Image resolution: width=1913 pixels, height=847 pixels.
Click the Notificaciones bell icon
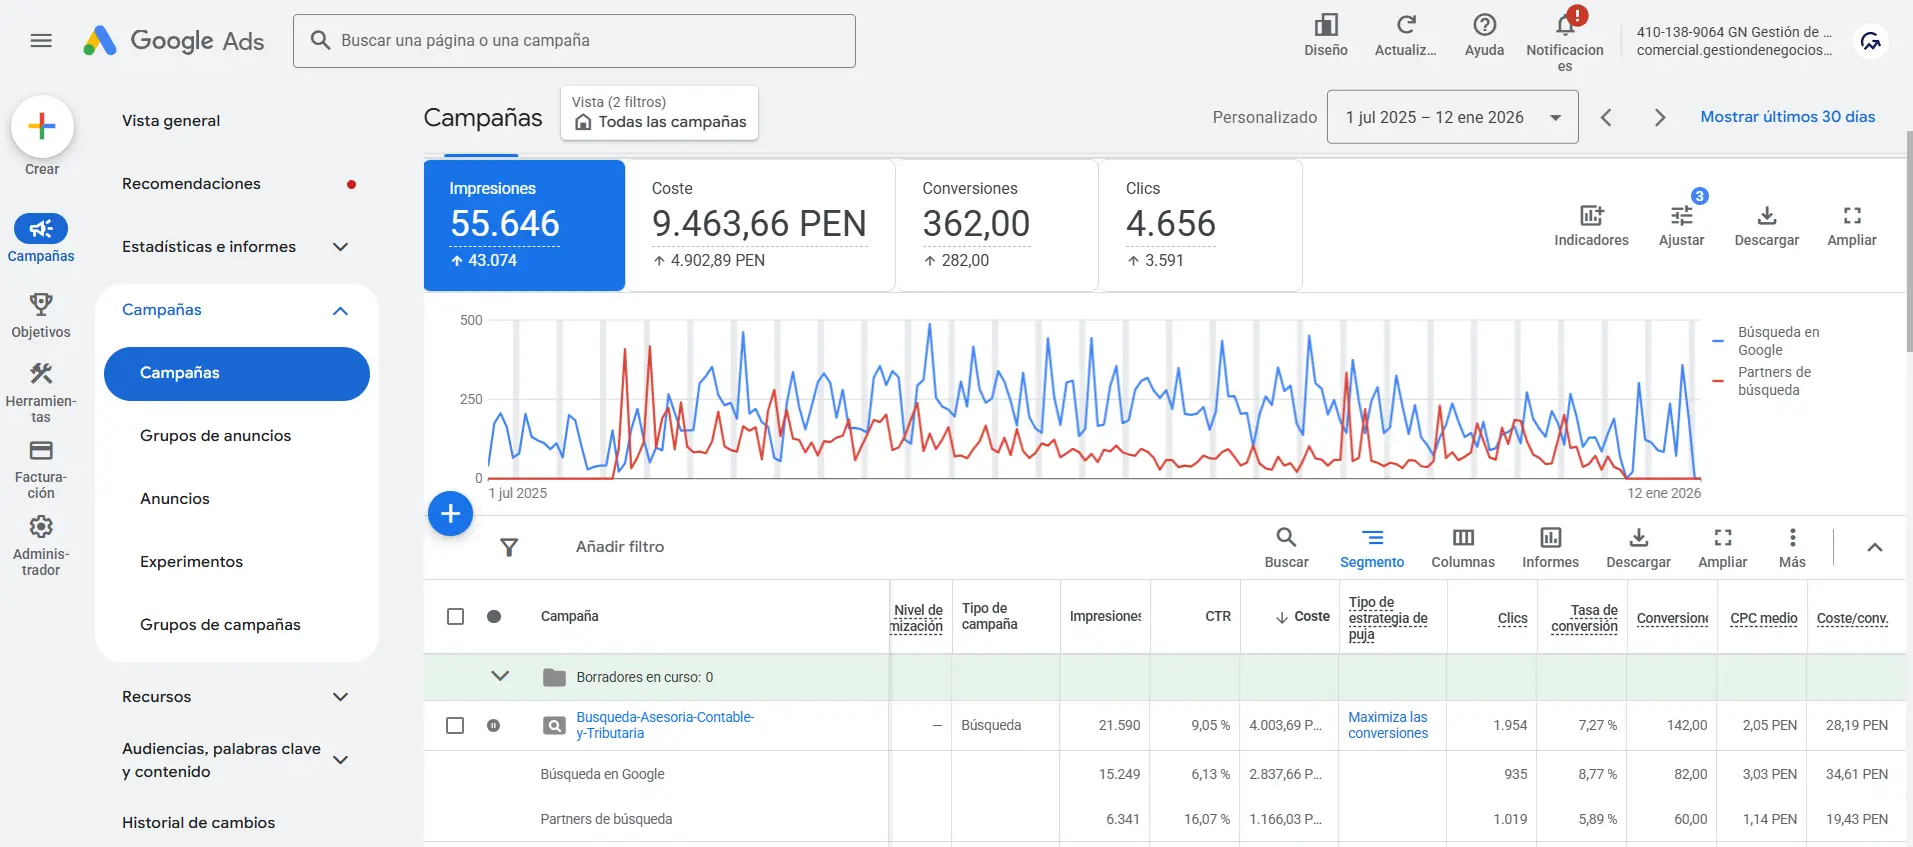click(1564, 26)
